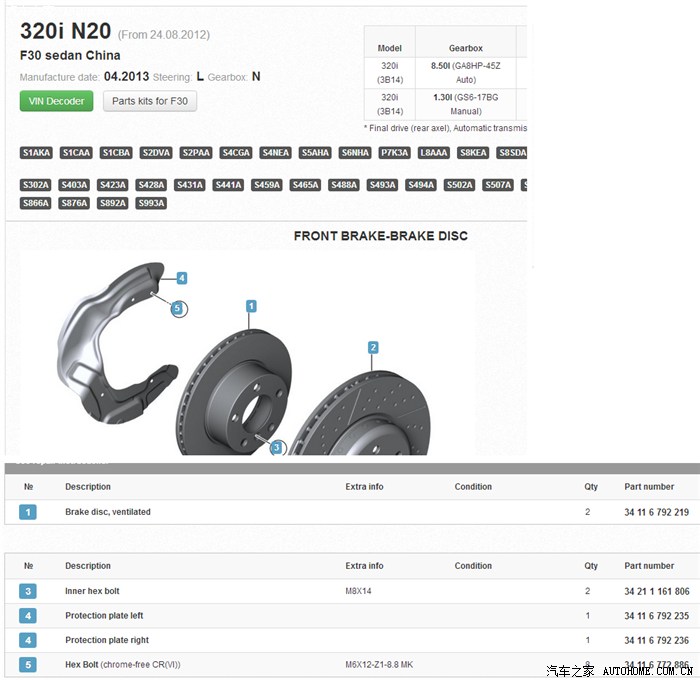Open Parts kits for F30
Viewport: 700px width, 680px height.
pyautogui.click(x=149, y=101)
